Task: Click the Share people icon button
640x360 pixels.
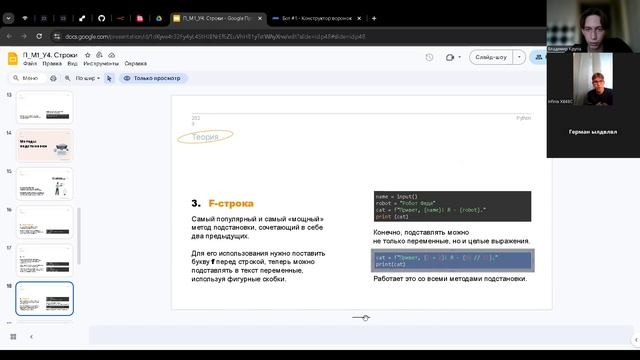Action: tap(539, 58)
